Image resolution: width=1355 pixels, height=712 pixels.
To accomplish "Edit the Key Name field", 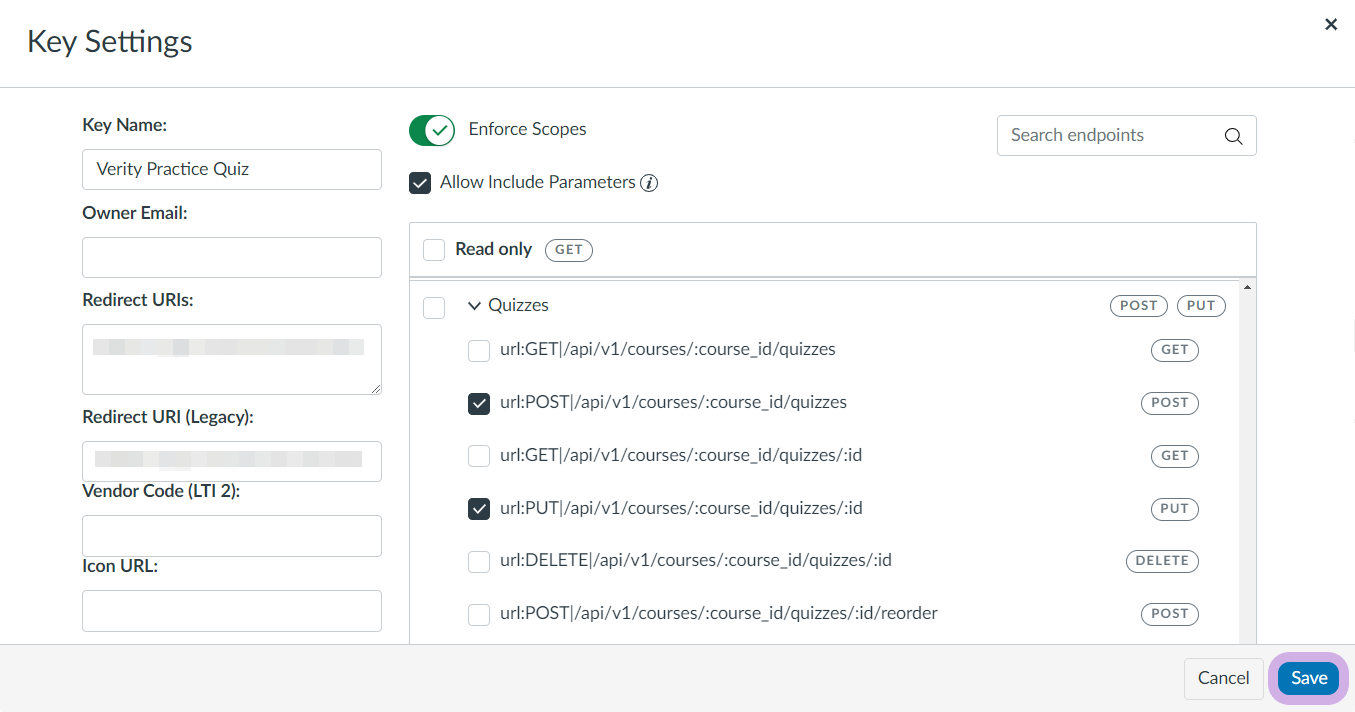I will coord(232,169).
